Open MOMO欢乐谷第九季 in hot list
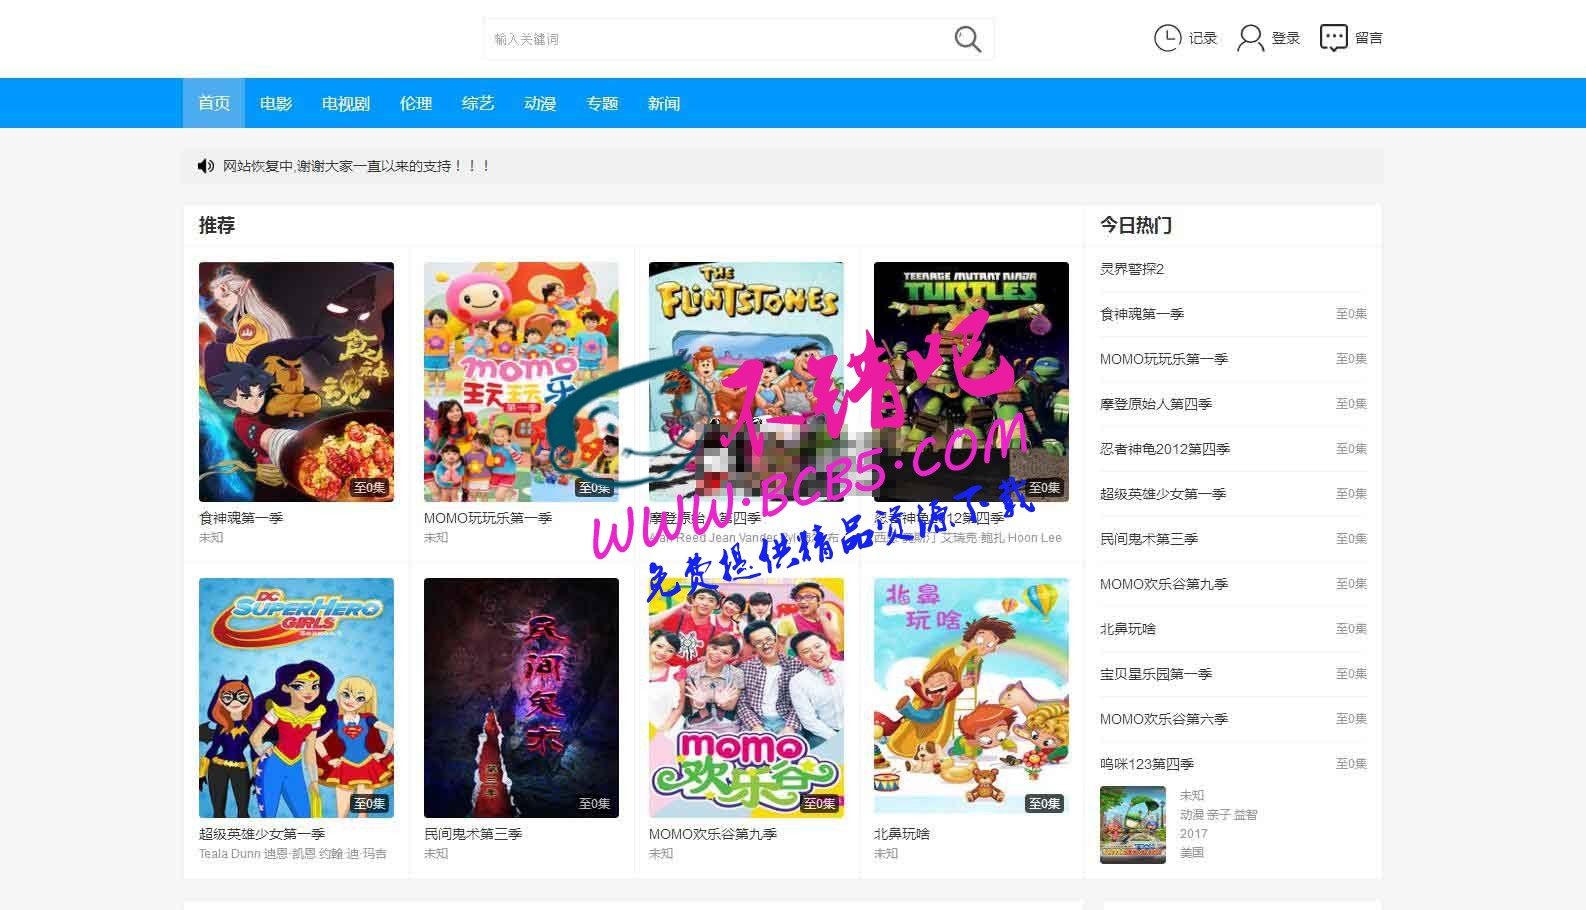1586x910 pixels. (1164, 584)
